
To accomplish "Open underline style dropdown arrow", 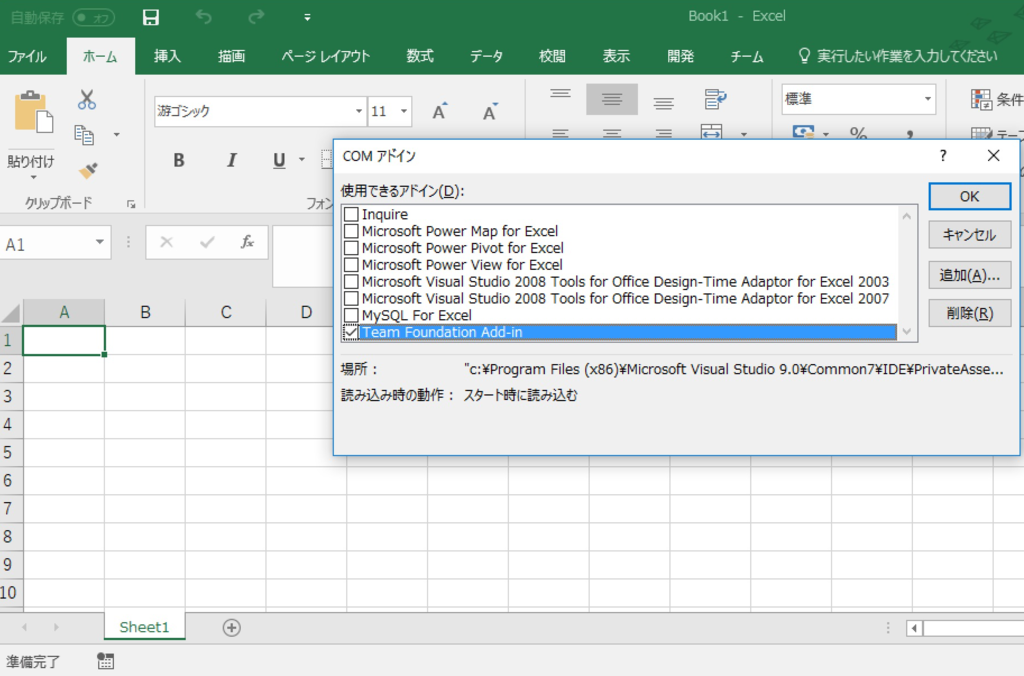I will (302, 159).
